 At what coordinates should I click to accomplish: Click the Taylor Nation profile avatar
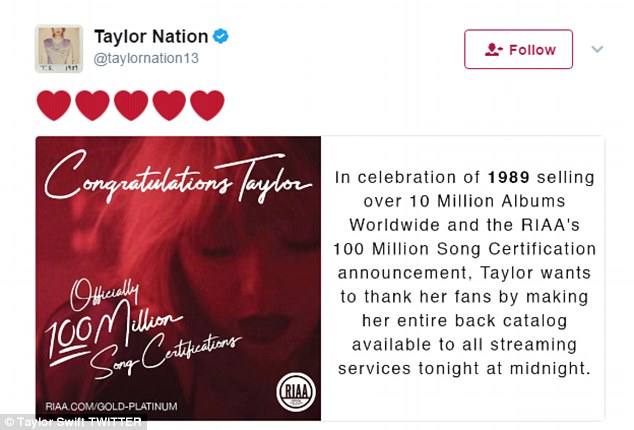59,49
